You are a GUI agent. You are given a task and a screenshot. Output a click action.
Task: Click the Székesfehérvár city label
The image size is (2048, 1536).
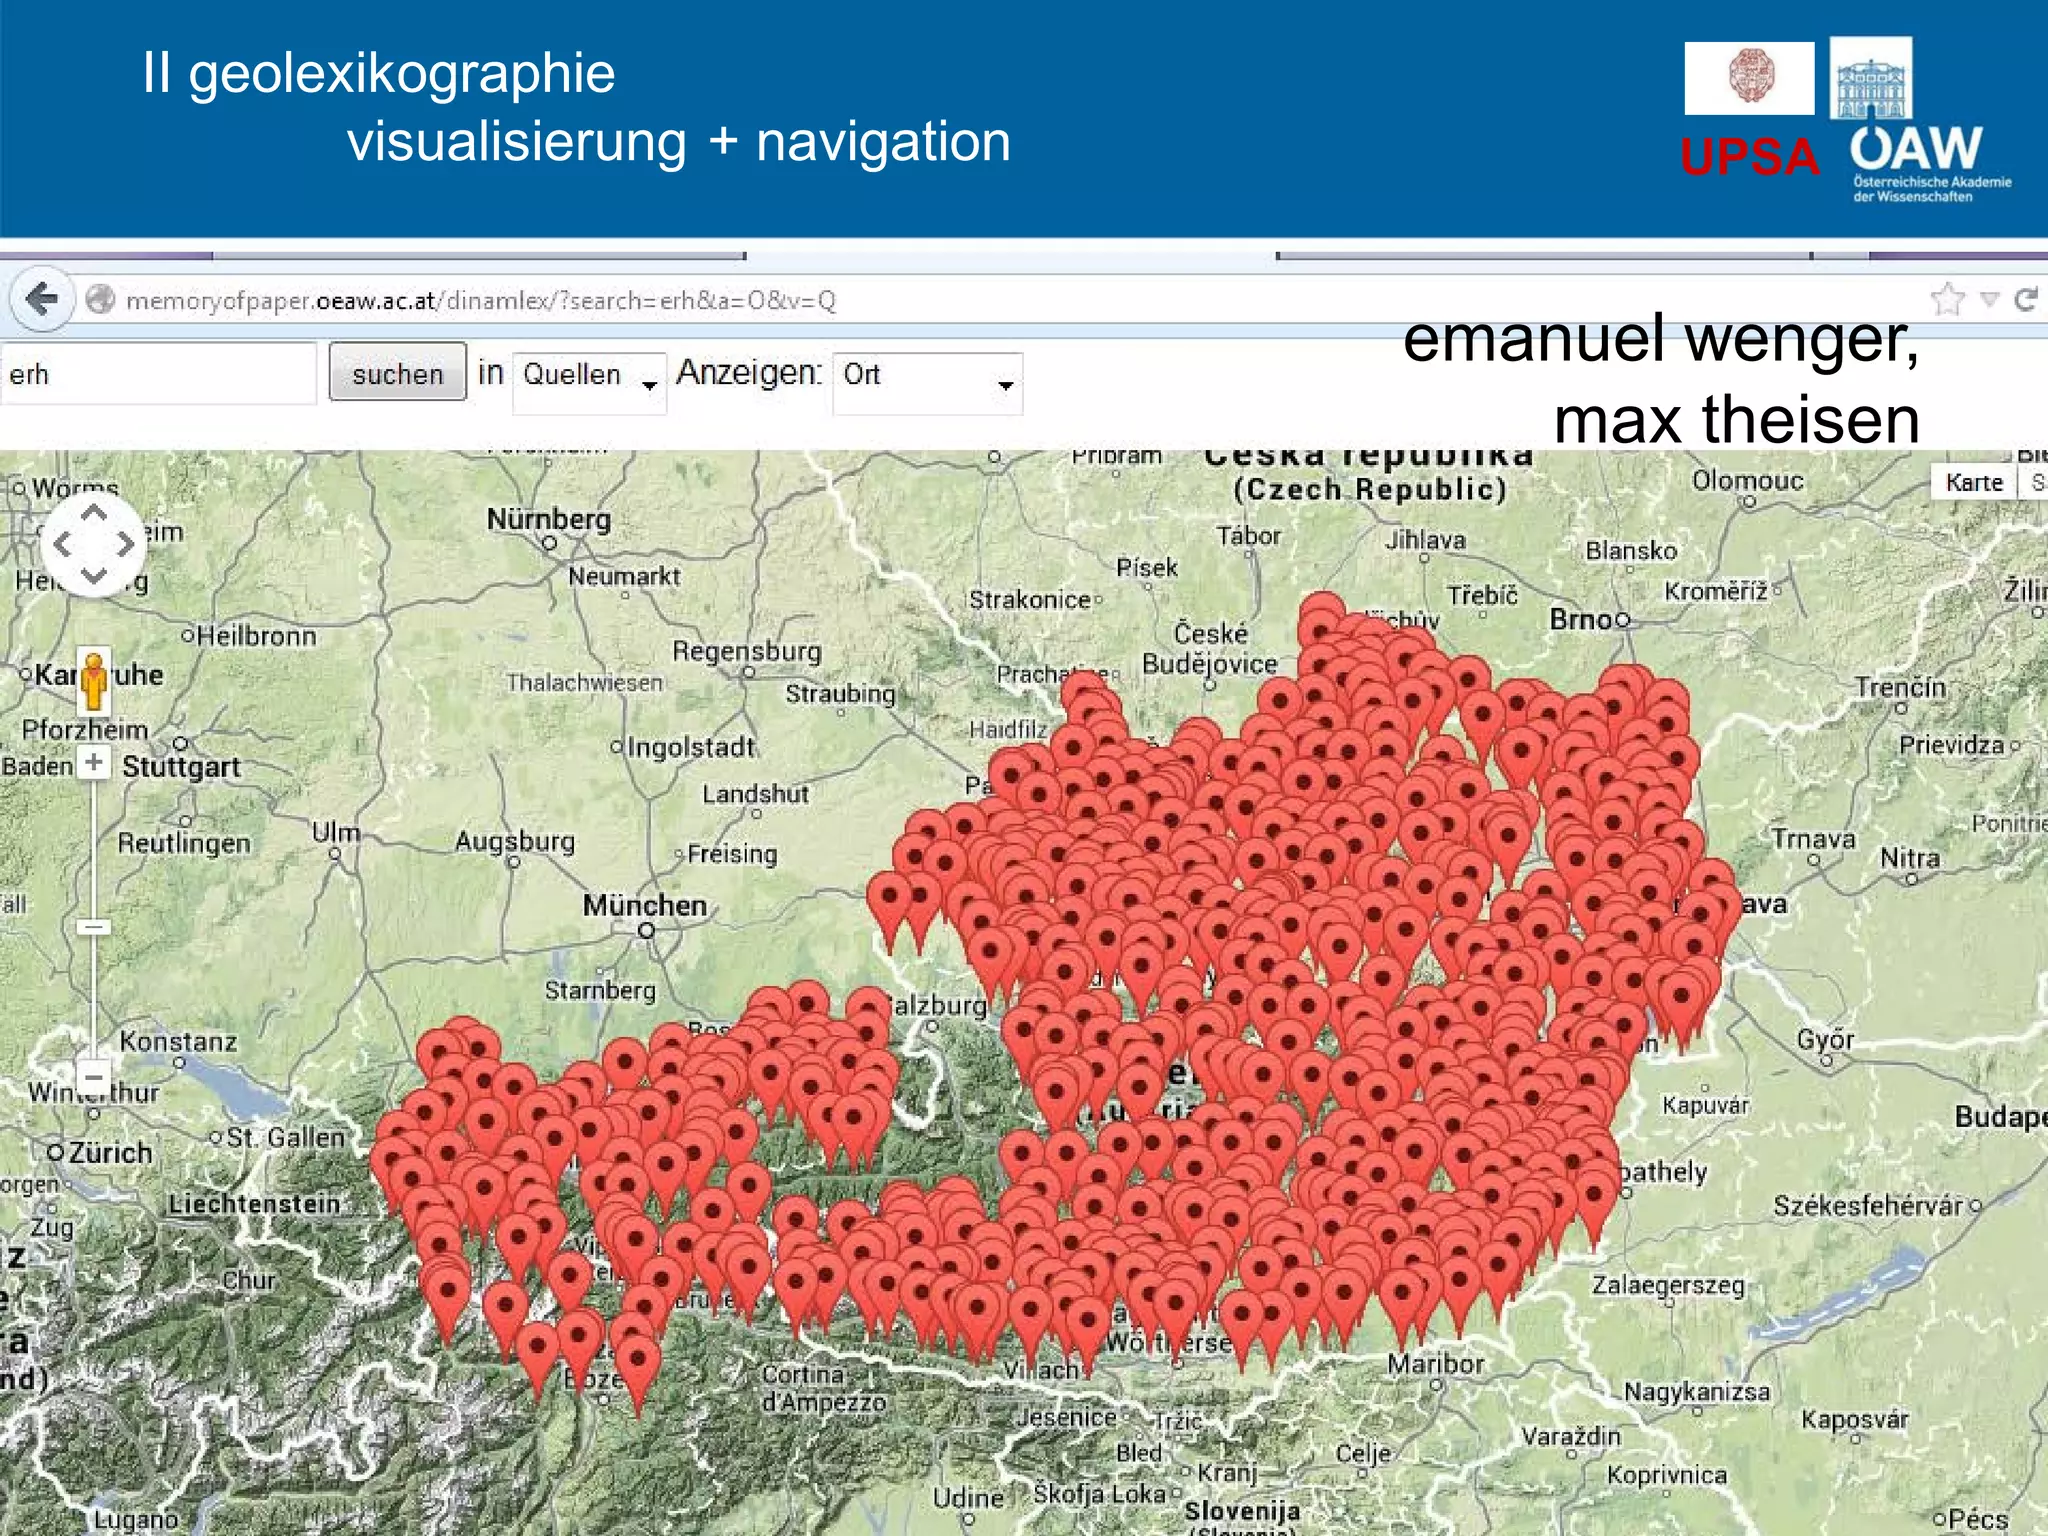pos(1868,1205)
